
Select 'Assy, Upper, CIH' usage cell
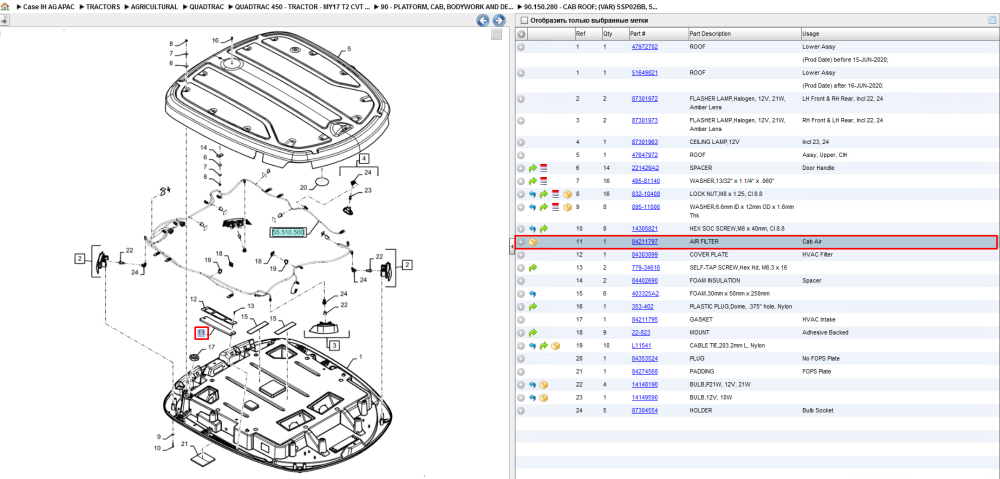823,155
